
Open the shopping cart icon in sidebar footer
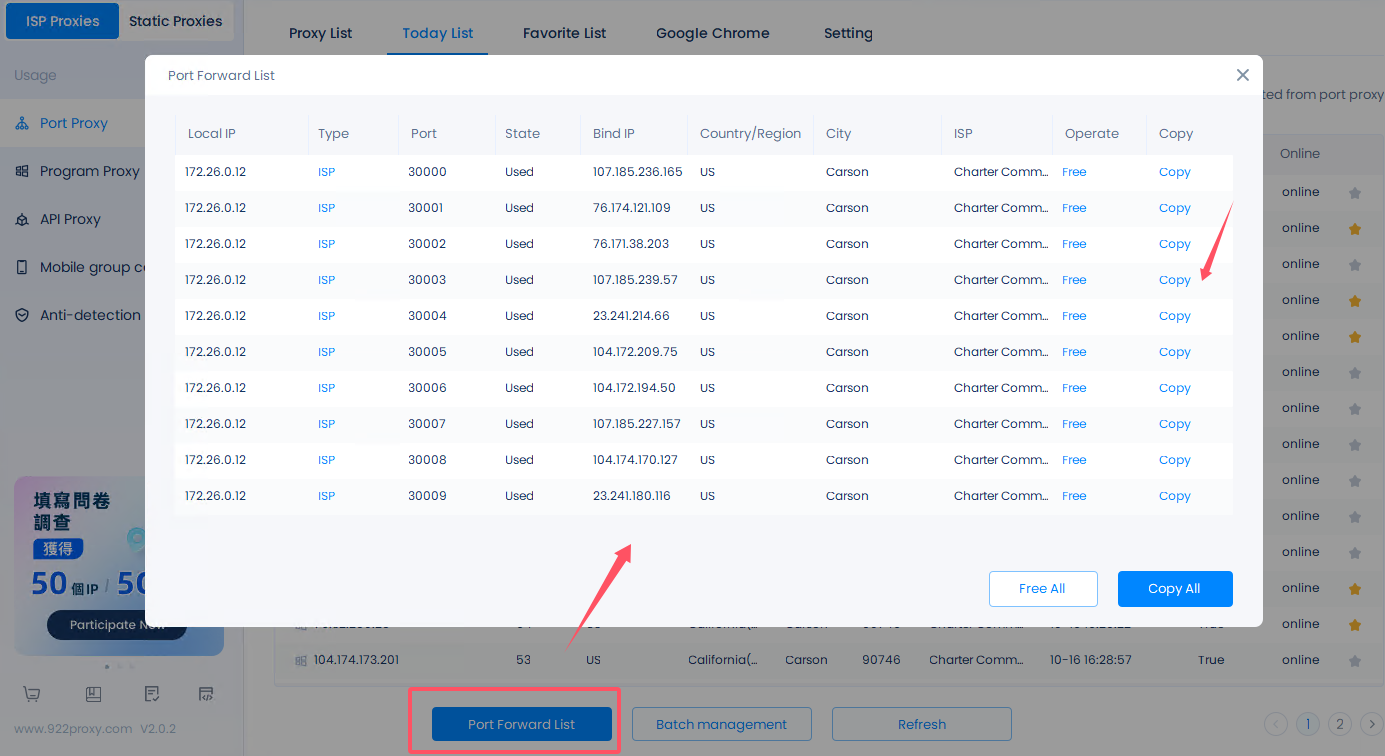click(x=31, y=694)
